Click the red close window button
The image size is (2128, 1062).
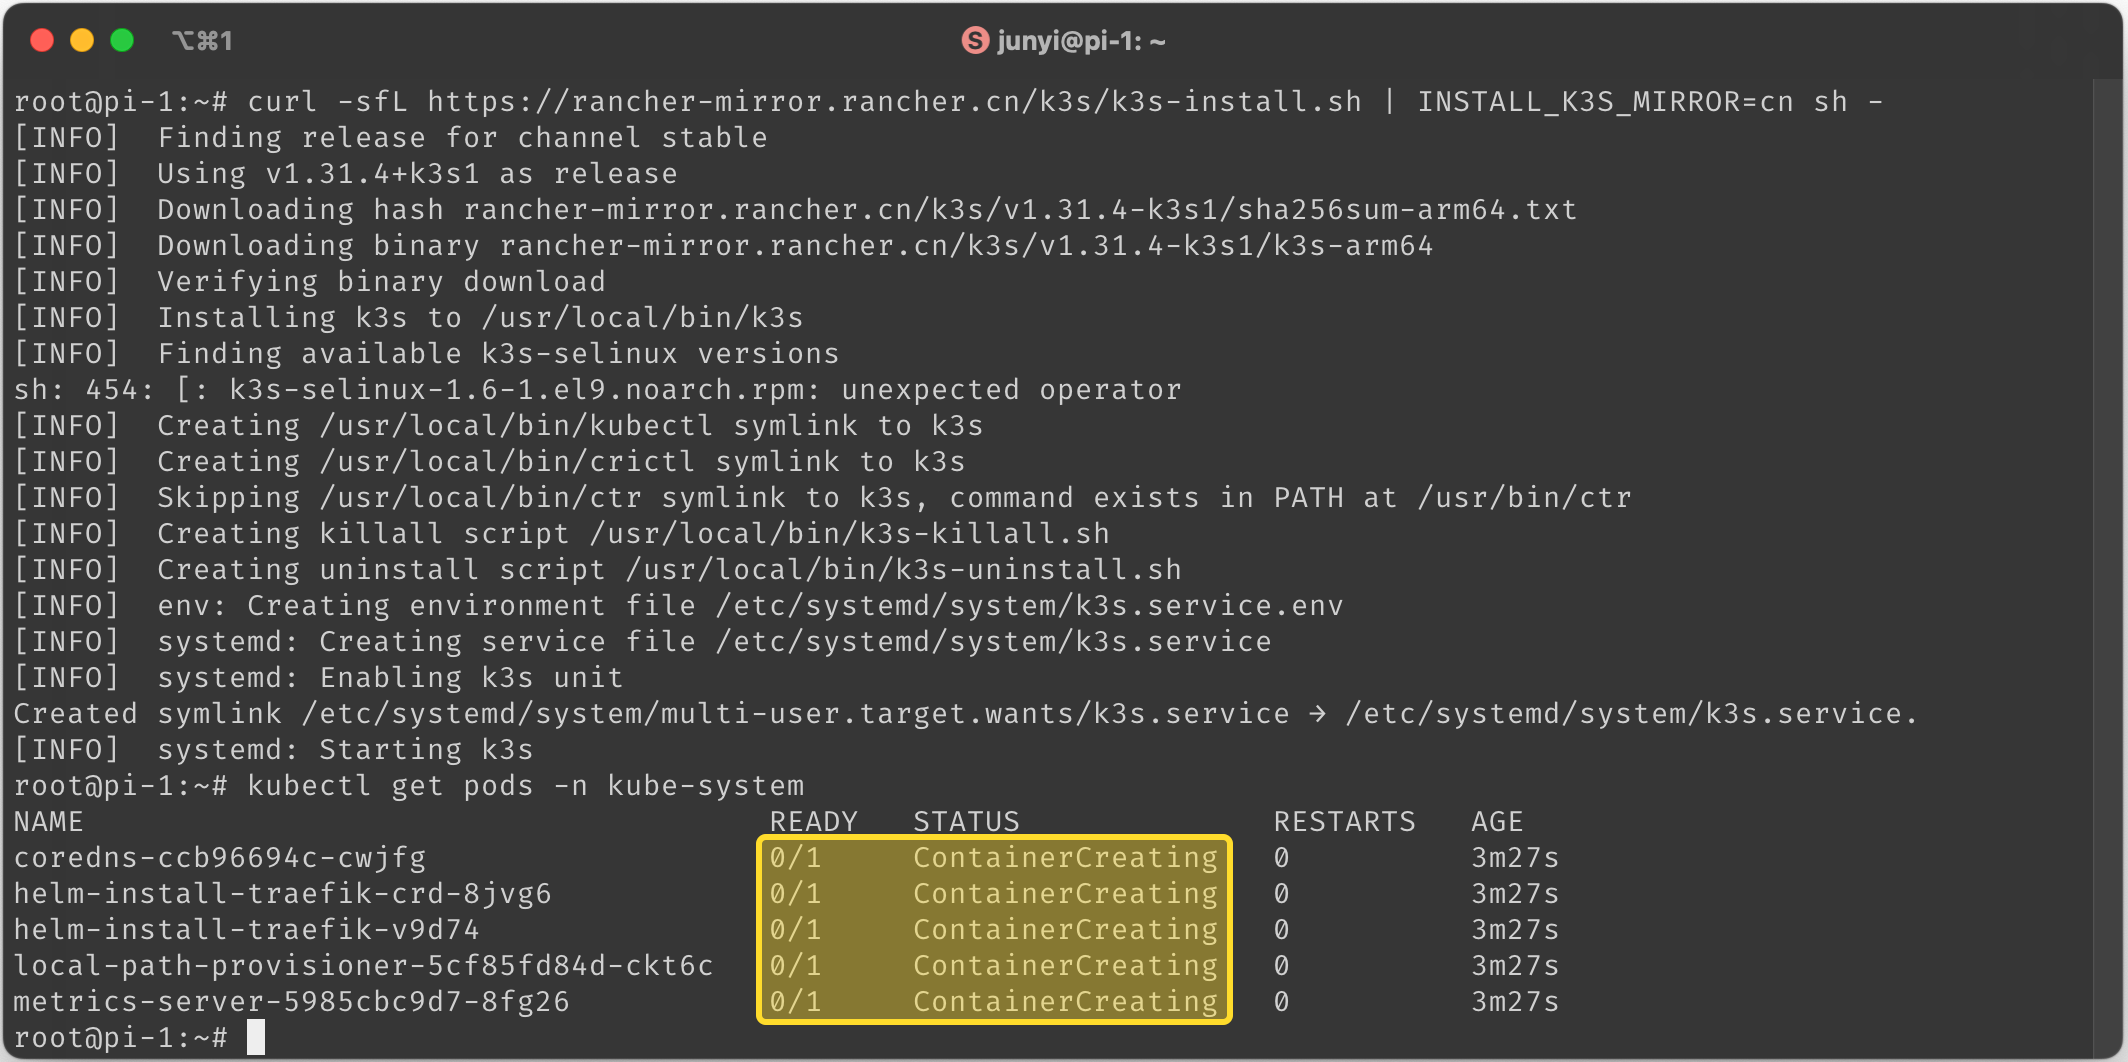pos(42,40)
